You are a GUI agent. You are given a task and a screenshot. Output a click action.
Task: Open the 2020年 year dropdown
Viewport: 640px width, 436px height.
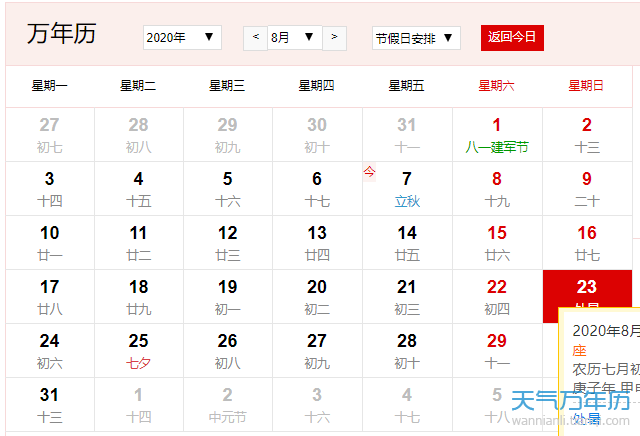pyautogui.click(x=182, y=38)
